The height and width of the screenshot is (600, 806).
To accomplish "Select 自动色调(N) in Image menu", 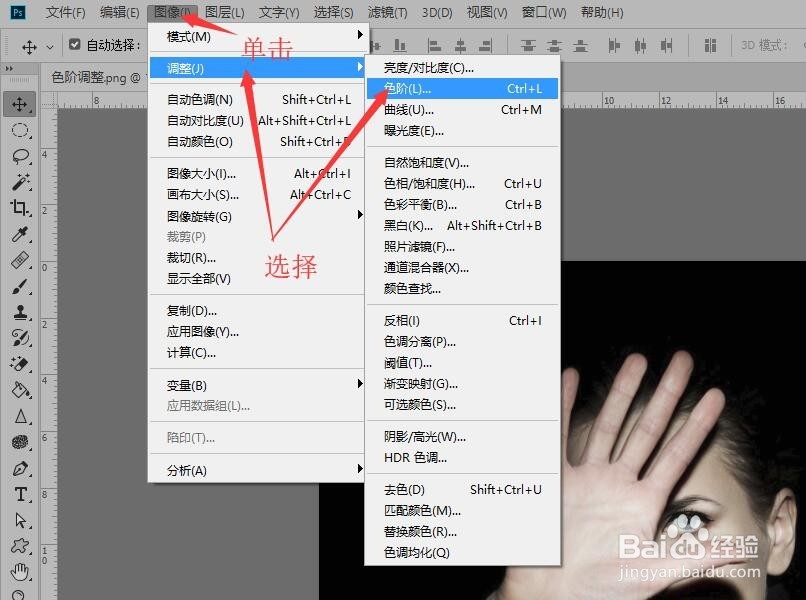I will point(257,99).
